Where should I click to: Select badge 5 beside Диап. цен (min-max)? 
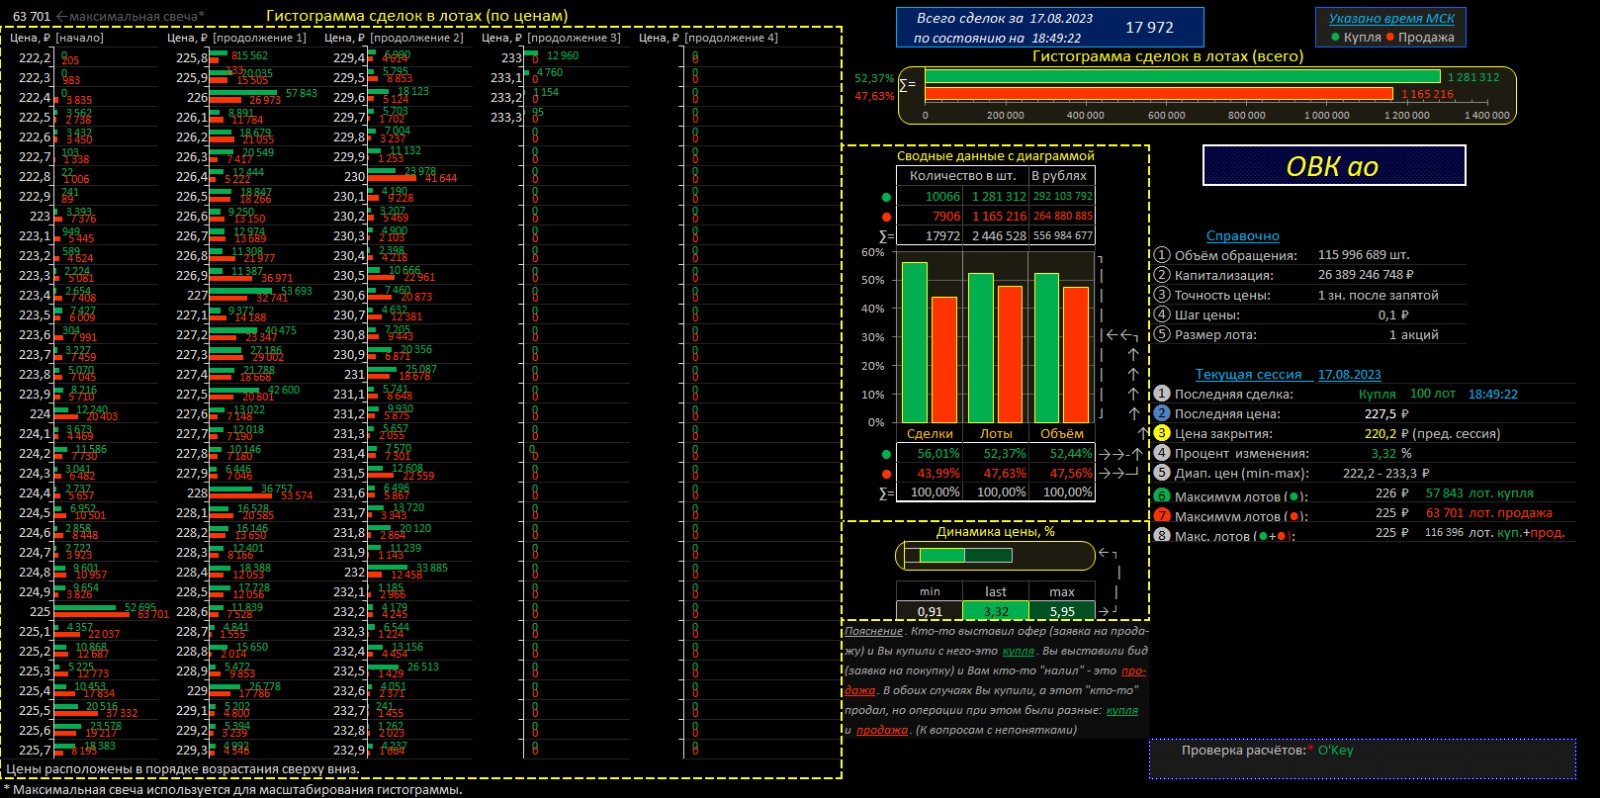point(1161,473)
